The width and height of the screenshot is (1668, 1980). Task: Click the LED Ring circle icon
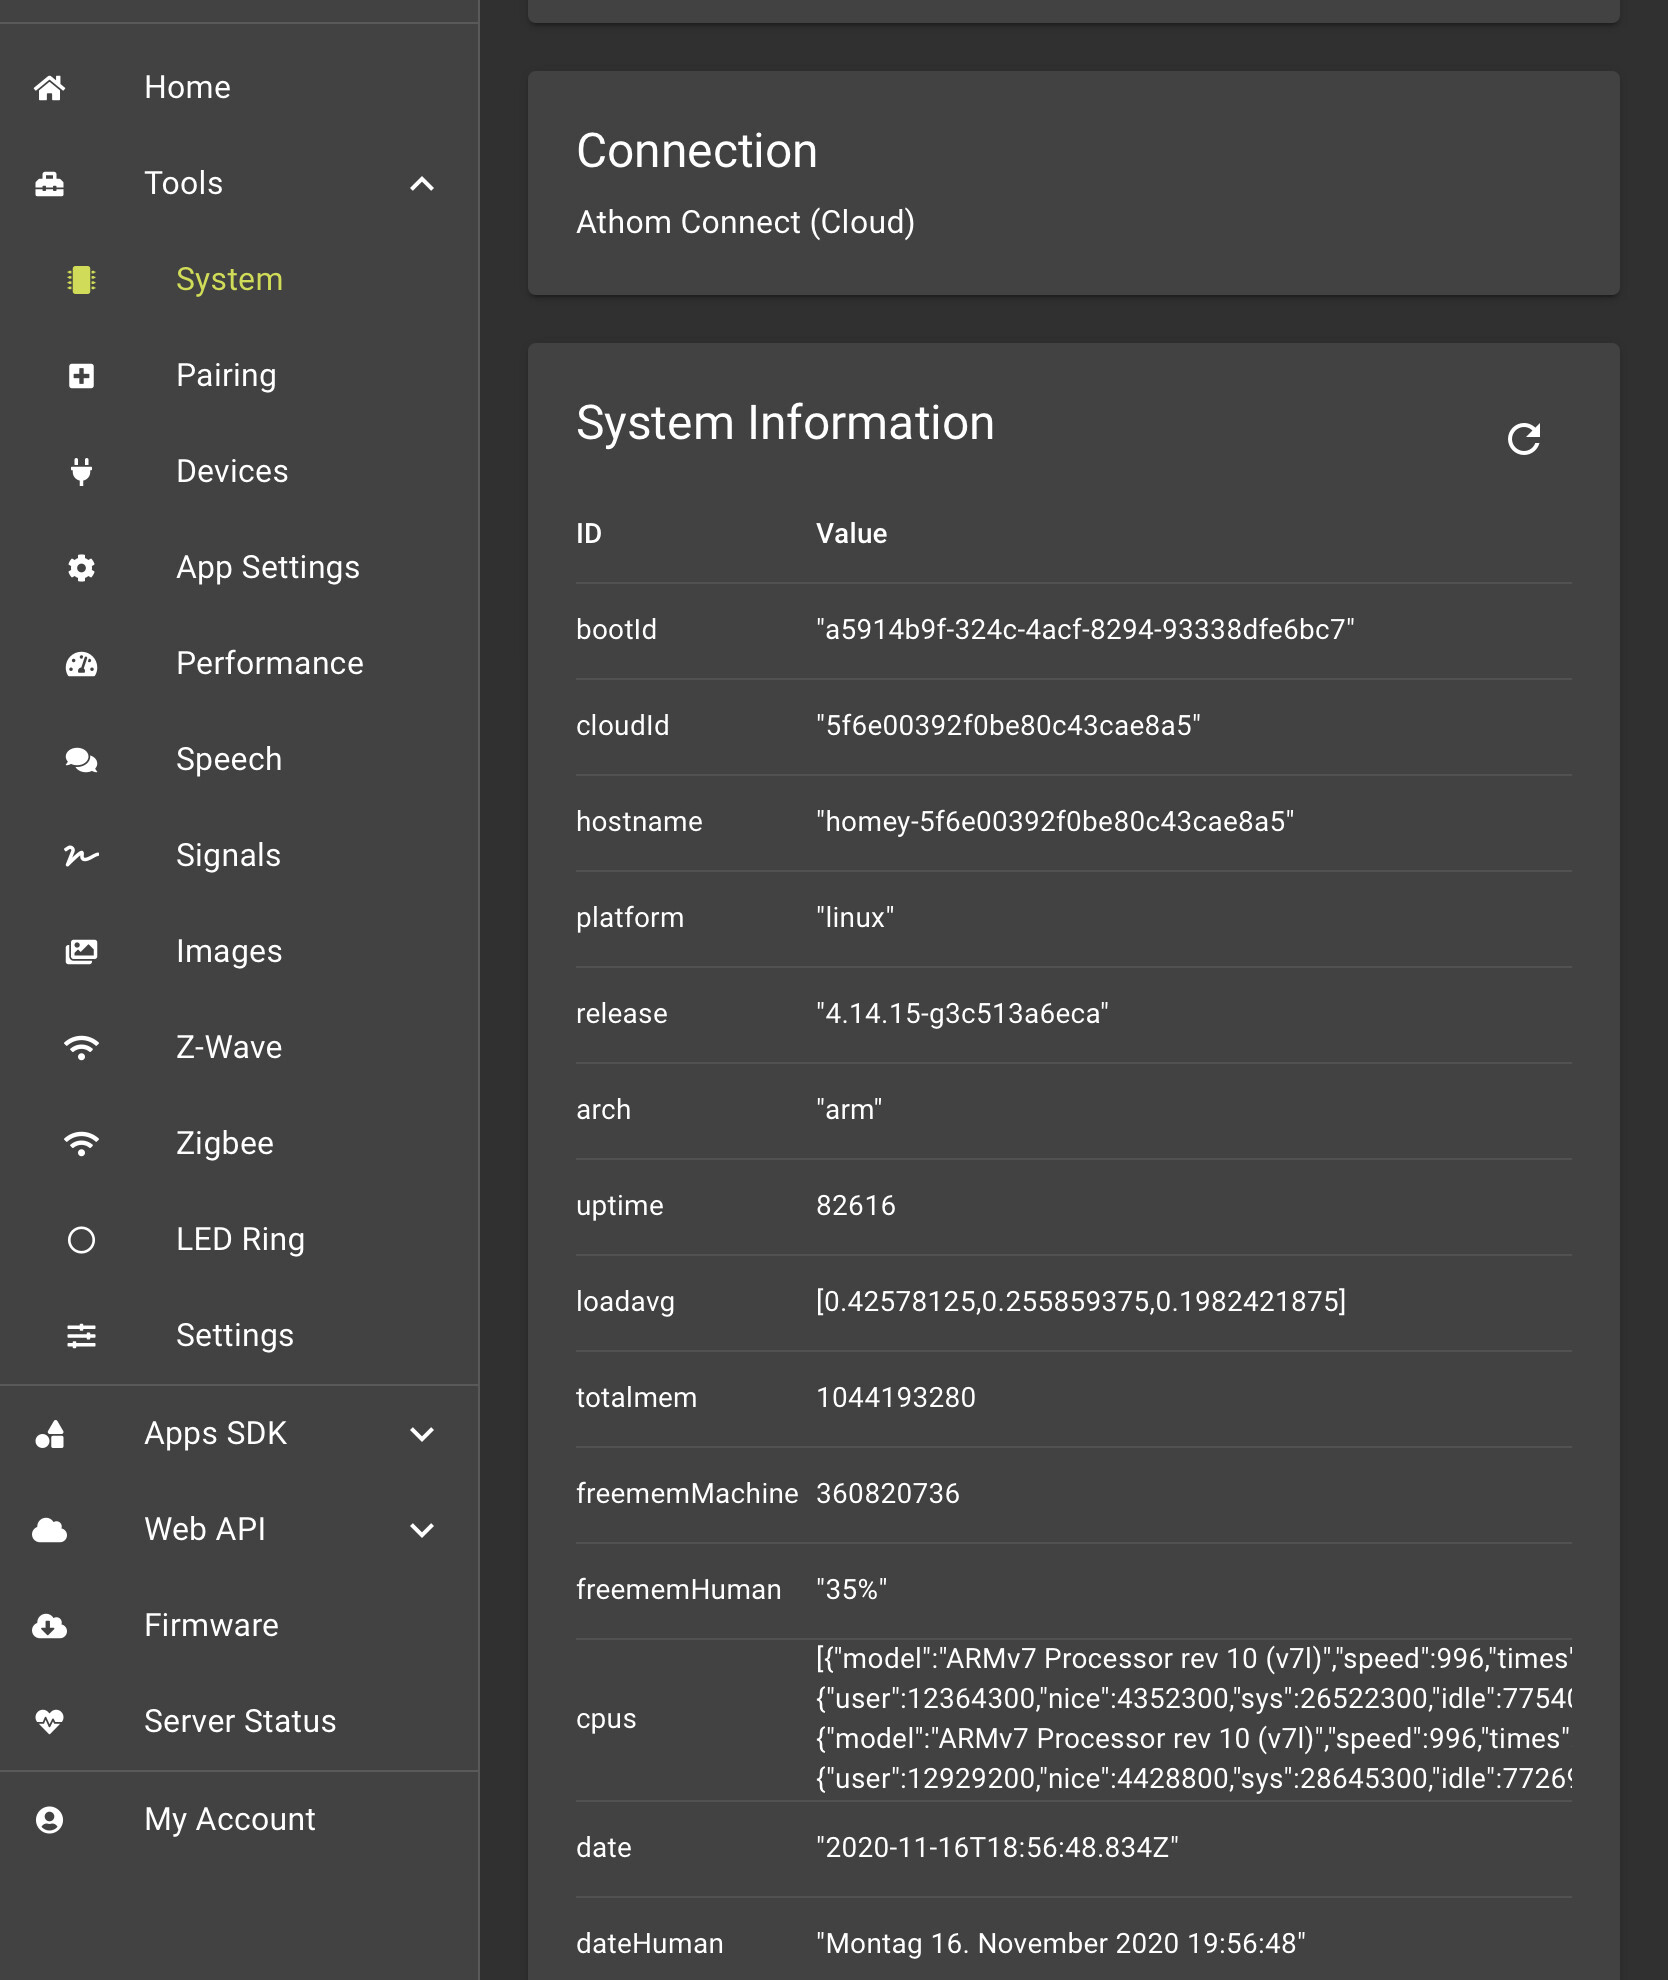[81, 1240]
